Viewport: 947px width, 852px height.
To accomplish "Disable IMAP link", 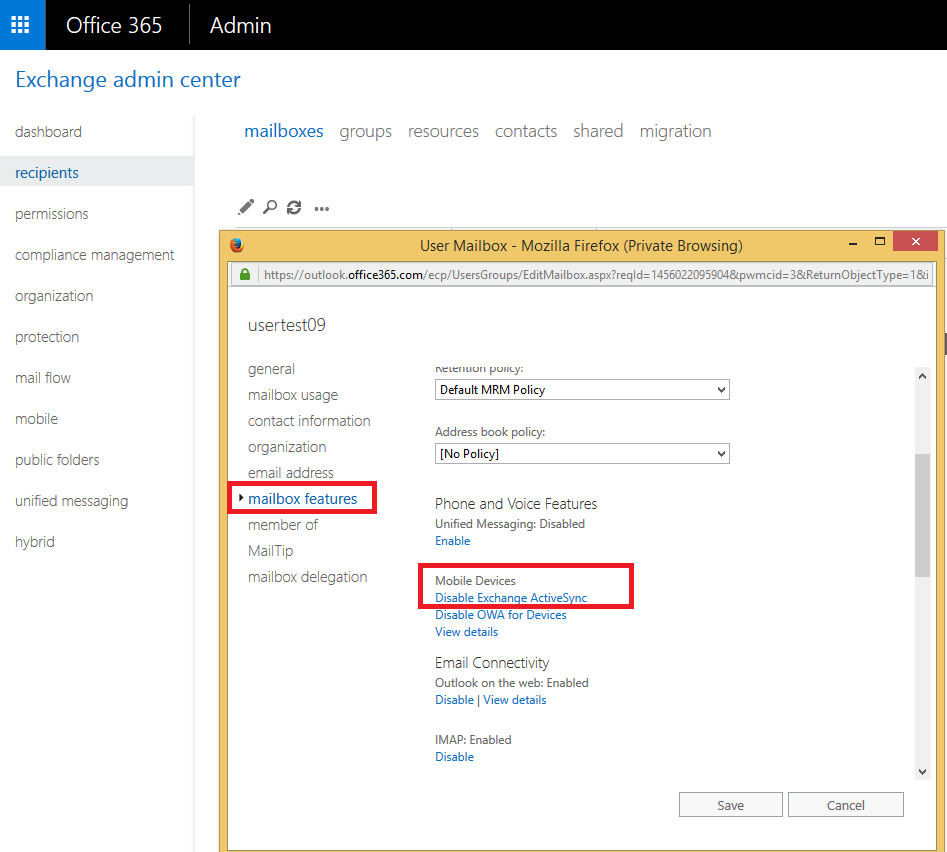I will pos(454,757).
